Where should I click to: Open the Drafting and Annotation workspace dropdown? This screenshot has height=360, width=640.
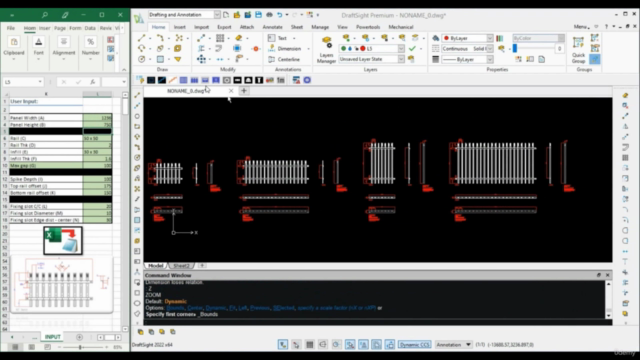coord(217,15)
